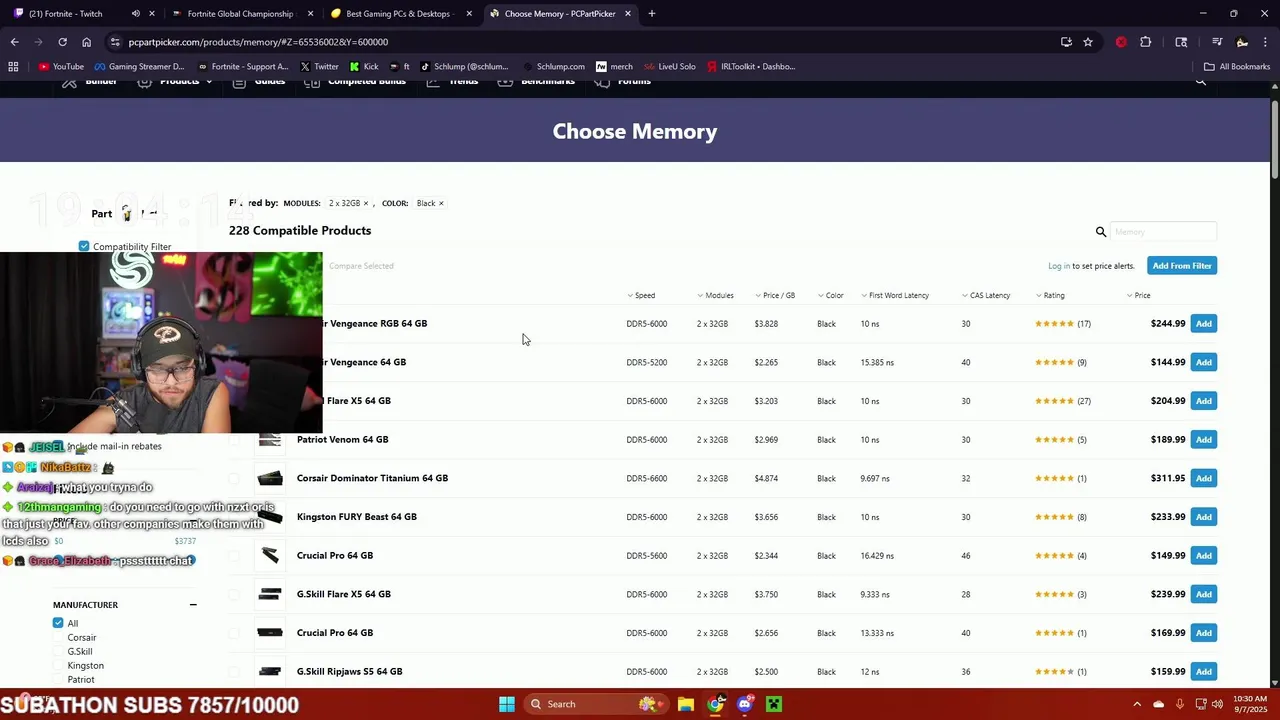1280x720 pixels.
Task: Open the All Bookmarks folder
Action: [x=1237, y=67]
